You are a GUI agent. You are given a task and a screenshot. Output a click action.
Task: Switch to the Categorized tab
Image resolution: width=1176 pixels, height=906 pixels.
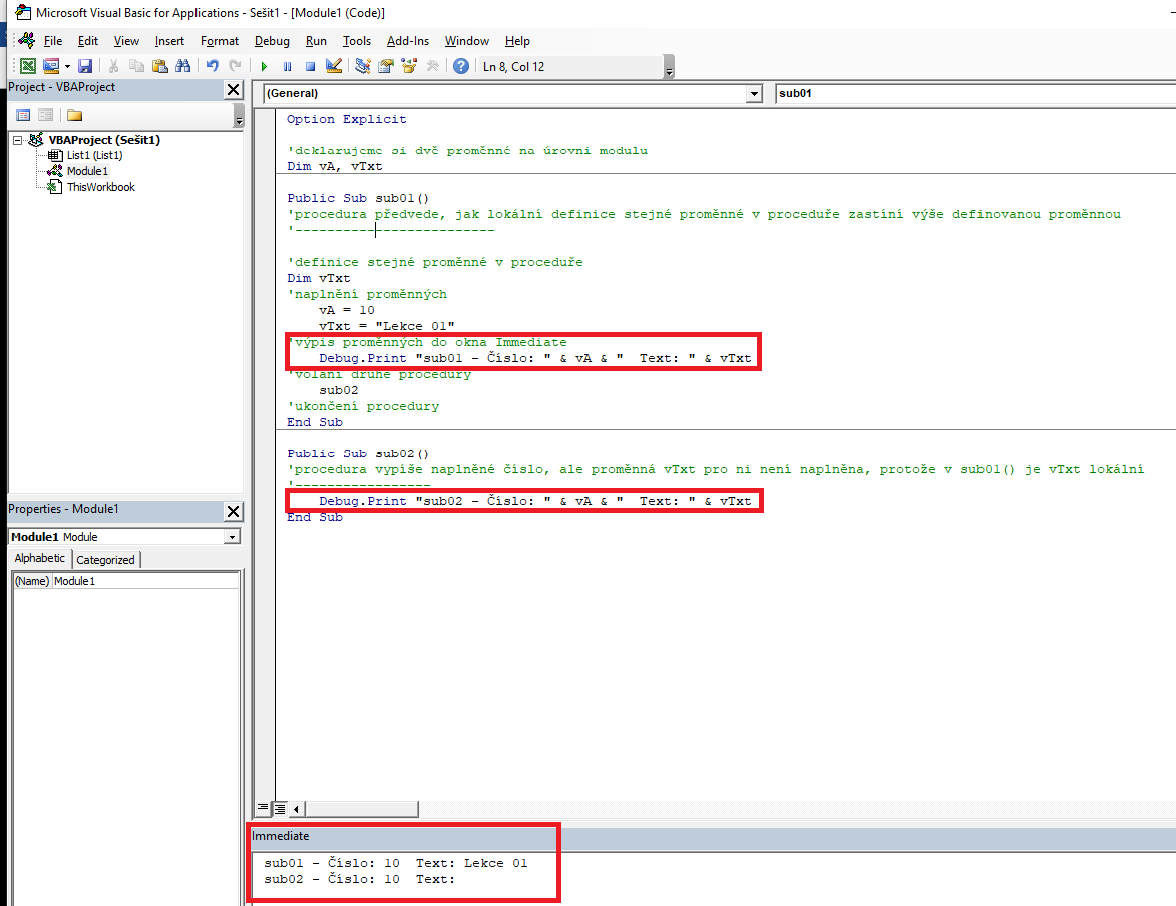pos(105,560)
